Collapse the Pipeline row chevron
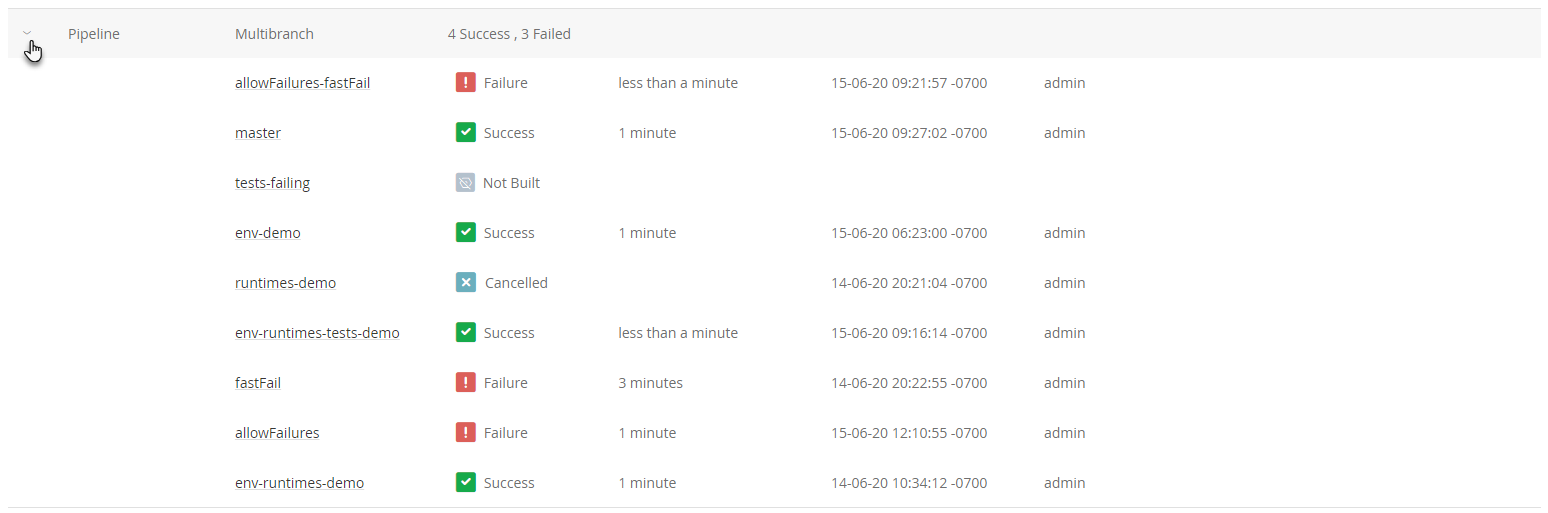Viewport: 1548px width, 513px height. pyautogui.click(x=28, y=33)
